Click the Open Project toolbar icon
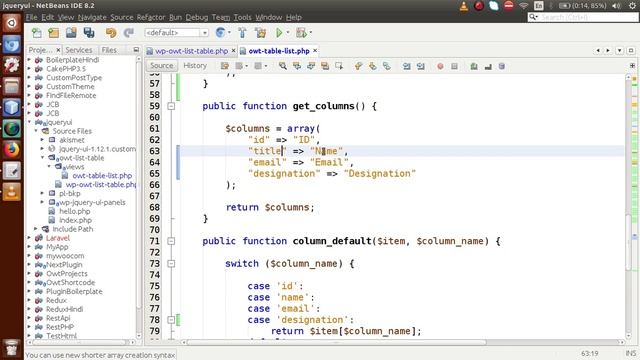This screenshot has height=360, width=640. (71, 33)
